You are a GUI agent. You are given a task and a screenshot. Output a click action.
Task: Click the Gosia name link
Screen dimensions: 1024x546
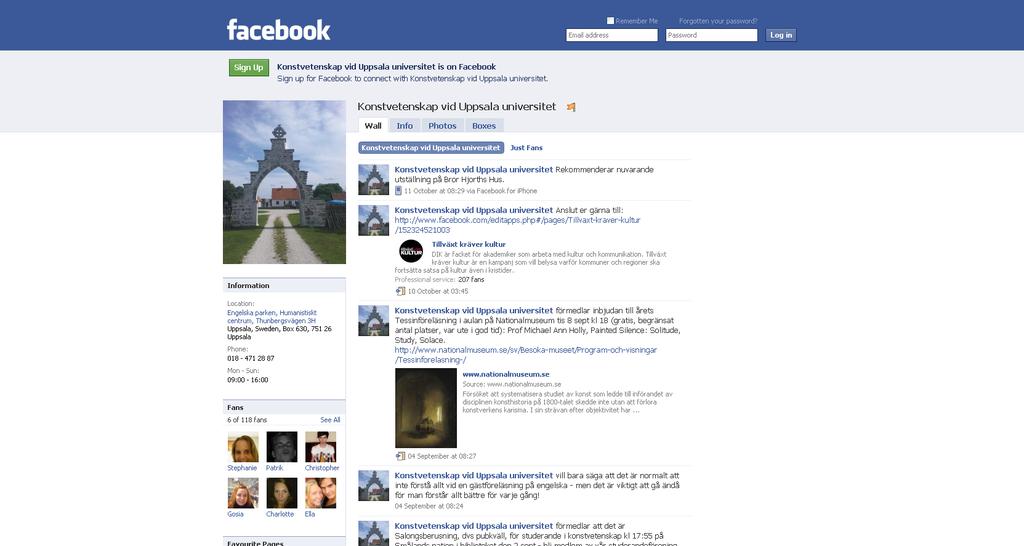(235, 514)
